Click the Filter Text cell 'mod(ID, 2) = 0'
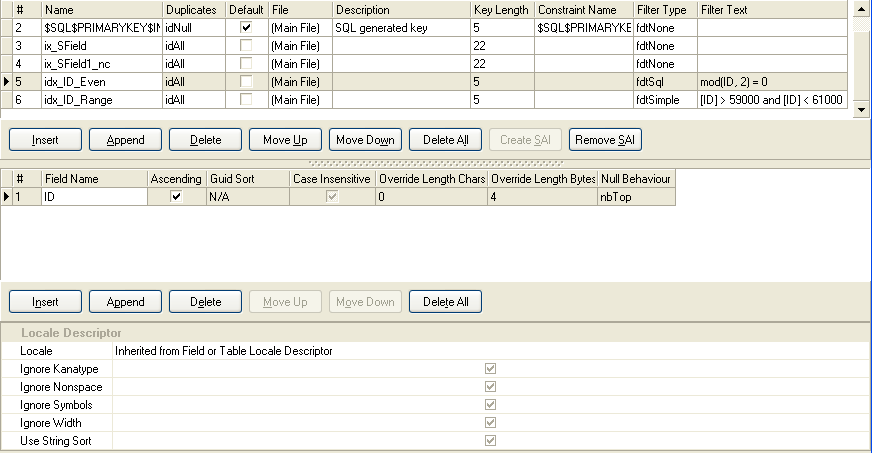Screen dimensions: 872x453 point(771,82)
